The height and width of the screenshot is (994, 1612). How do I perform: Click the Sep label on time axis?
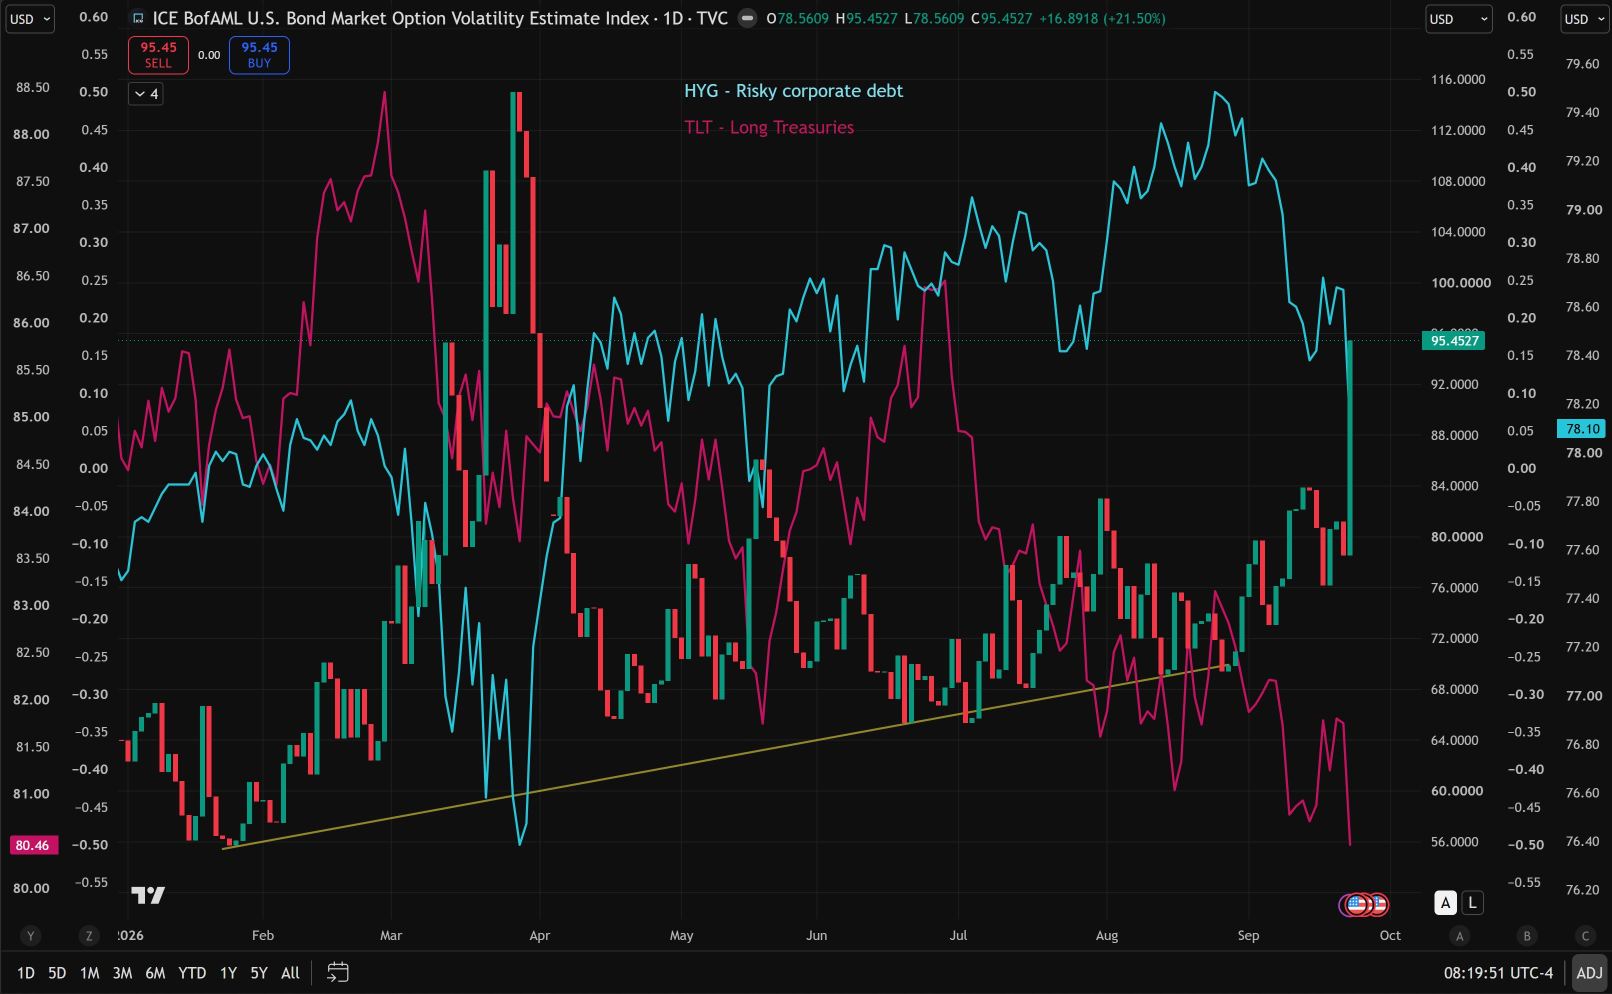click(1248, 936)
